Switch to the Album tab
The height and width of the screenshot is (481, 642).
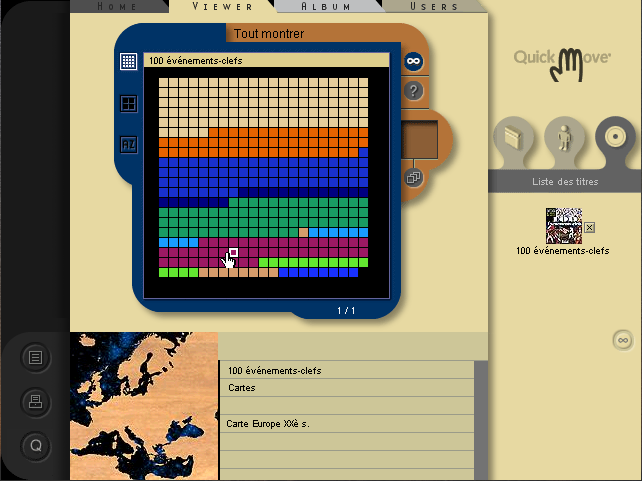[x=326, y=6]
